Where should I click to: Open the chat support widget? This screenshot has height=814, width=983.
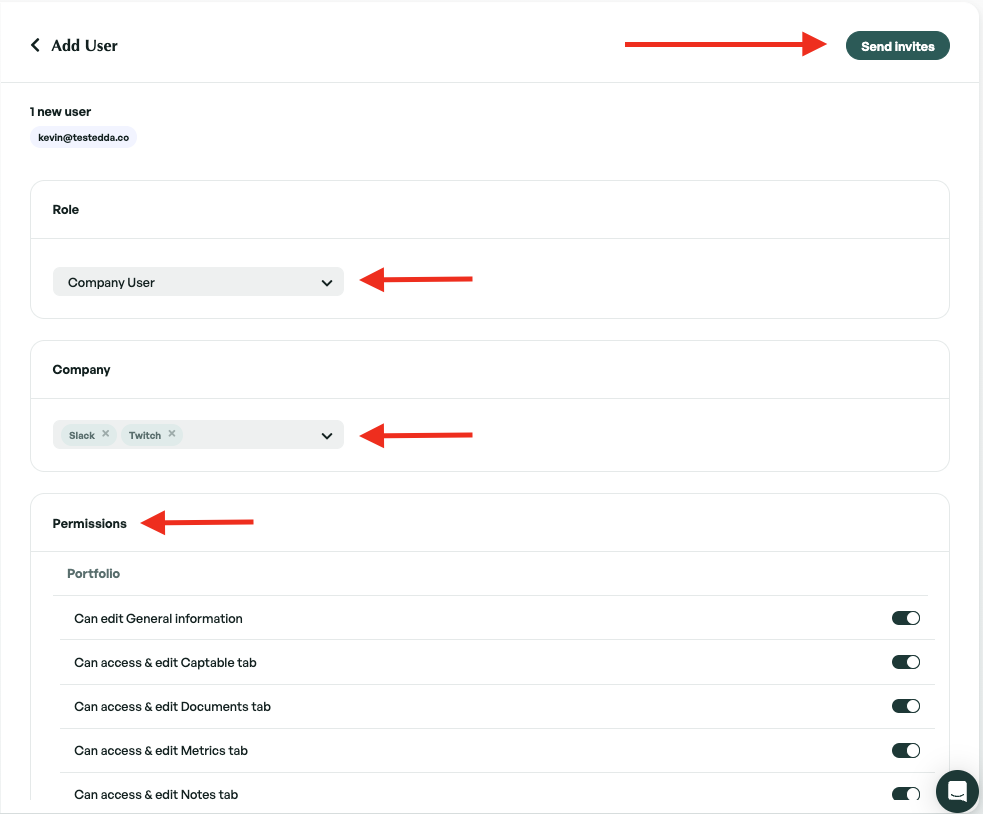[957, 791]
